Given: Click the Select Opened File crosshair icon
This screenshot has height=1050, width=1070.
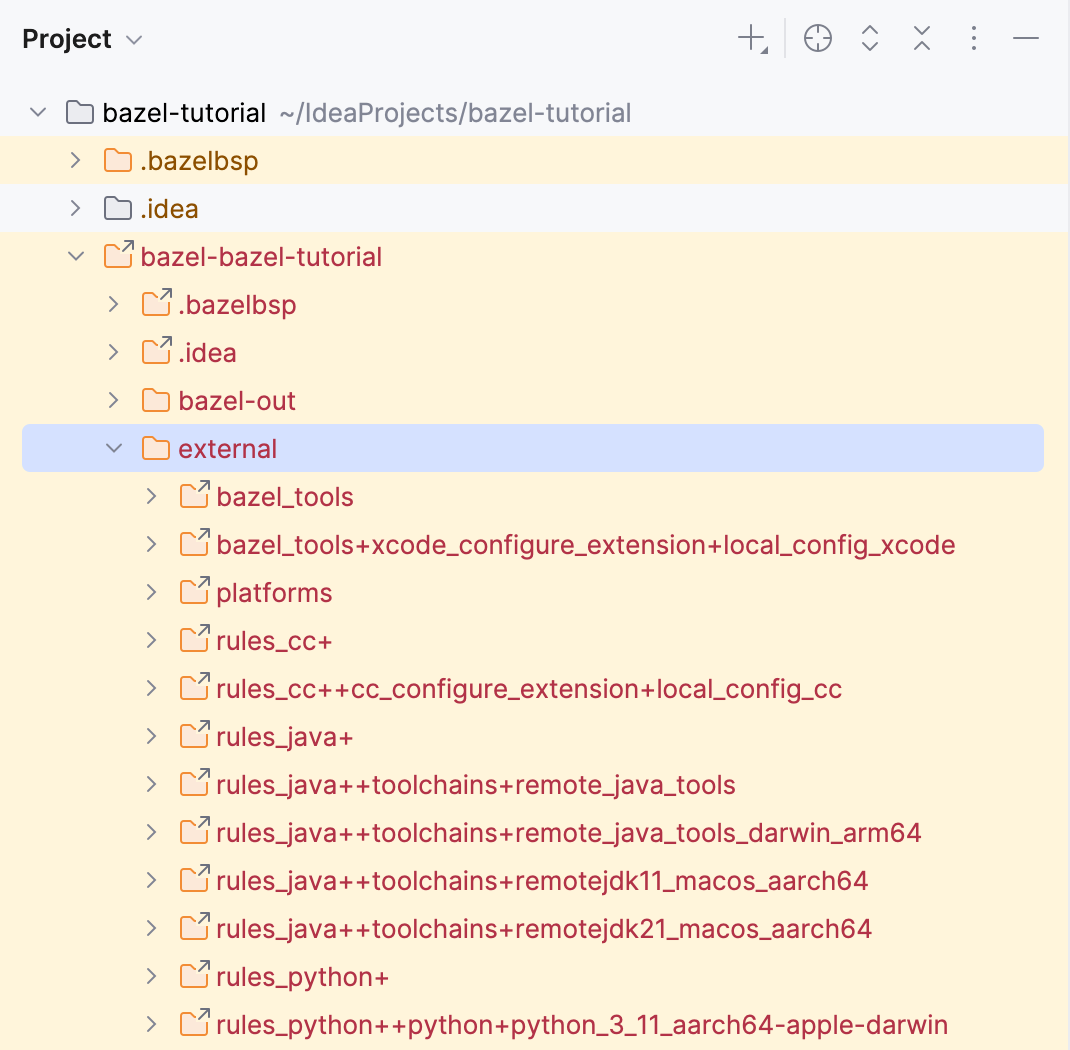Looking at the screenshot, I should [x=817, y=38].
